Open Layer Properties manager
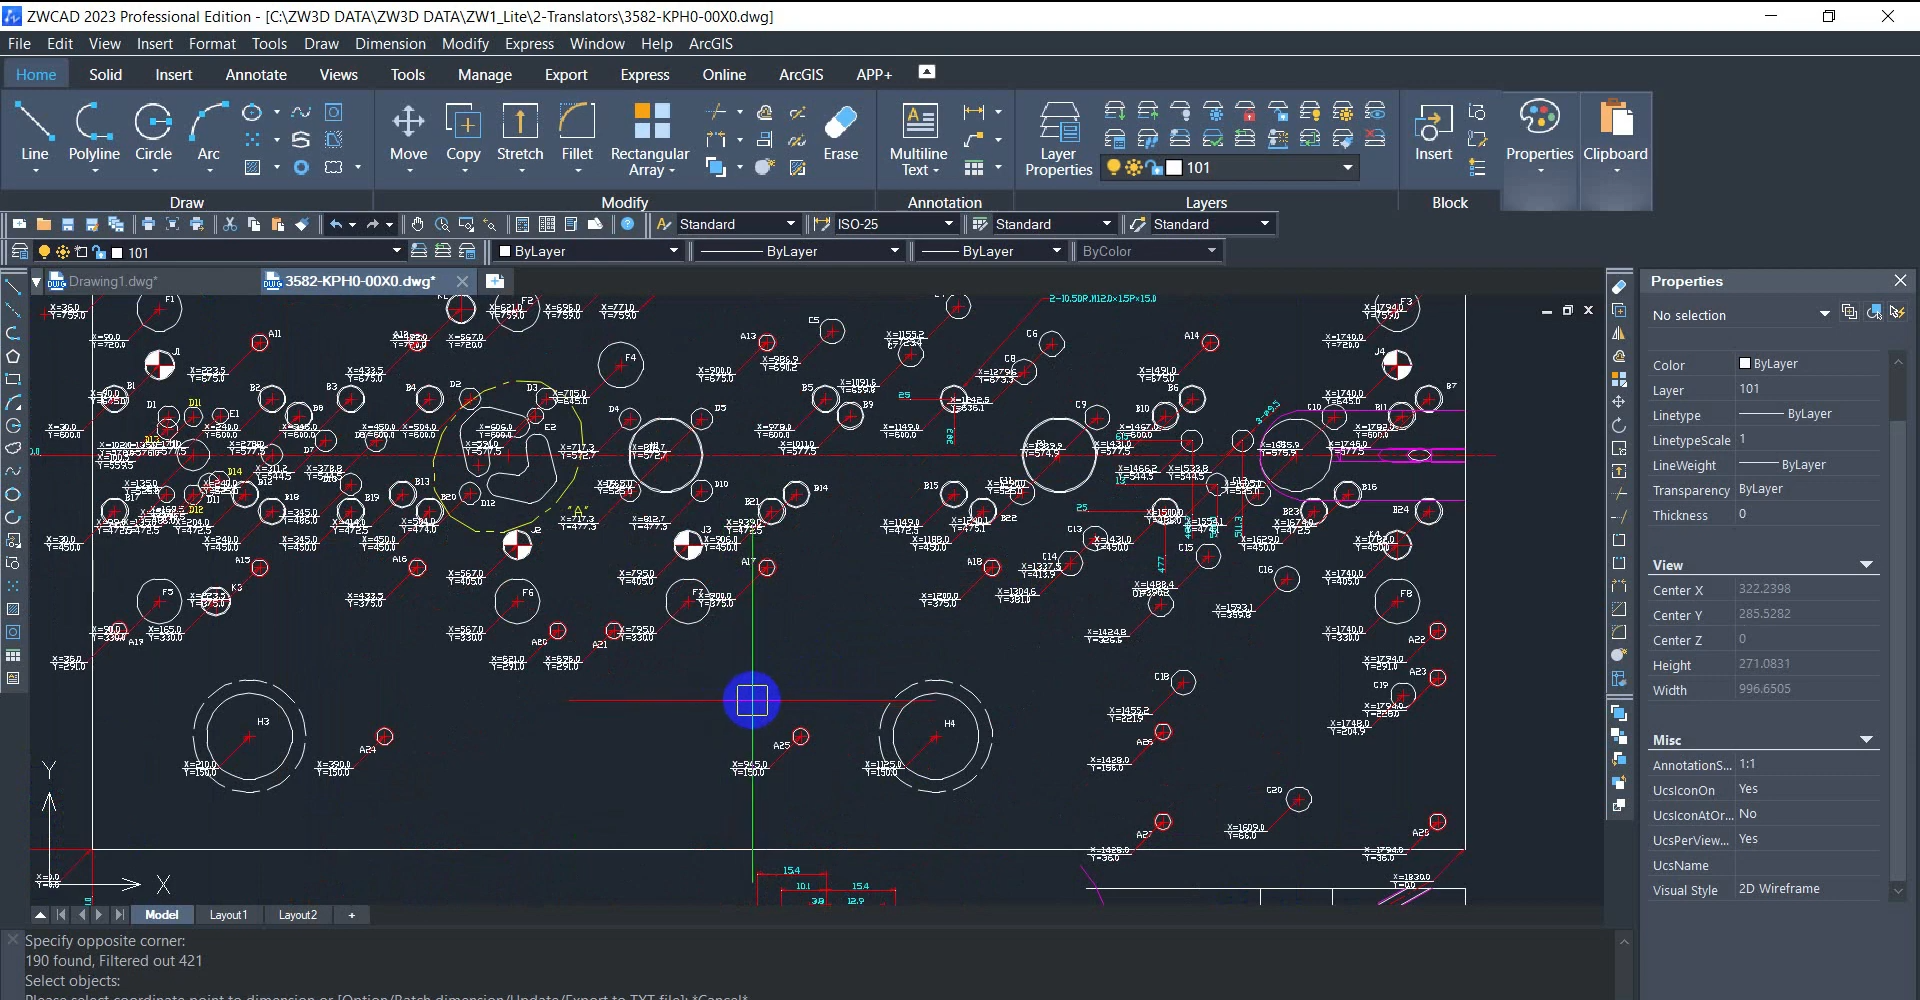 [x=1059, y=138]
